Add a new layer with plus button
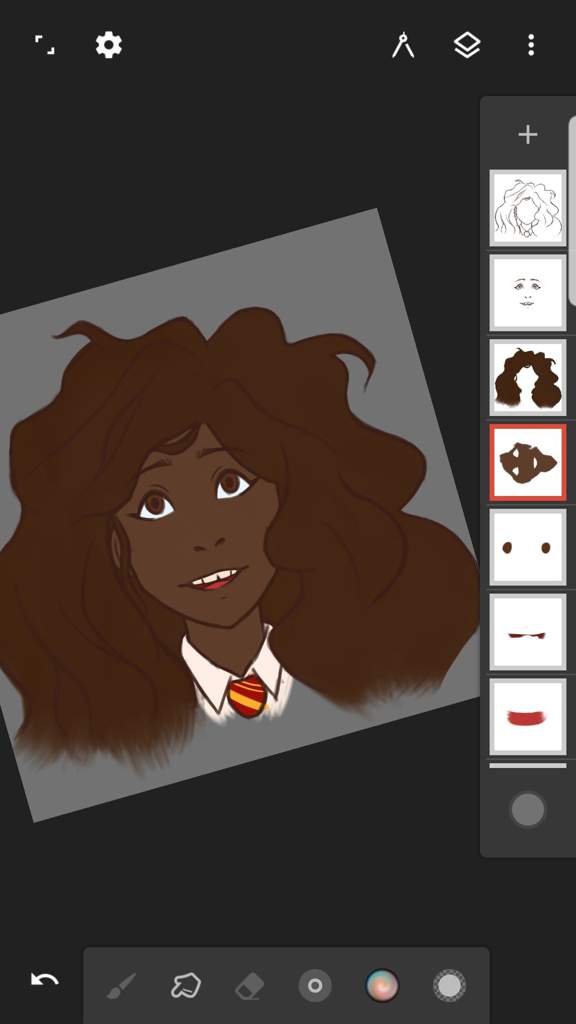 coord(528,135)
